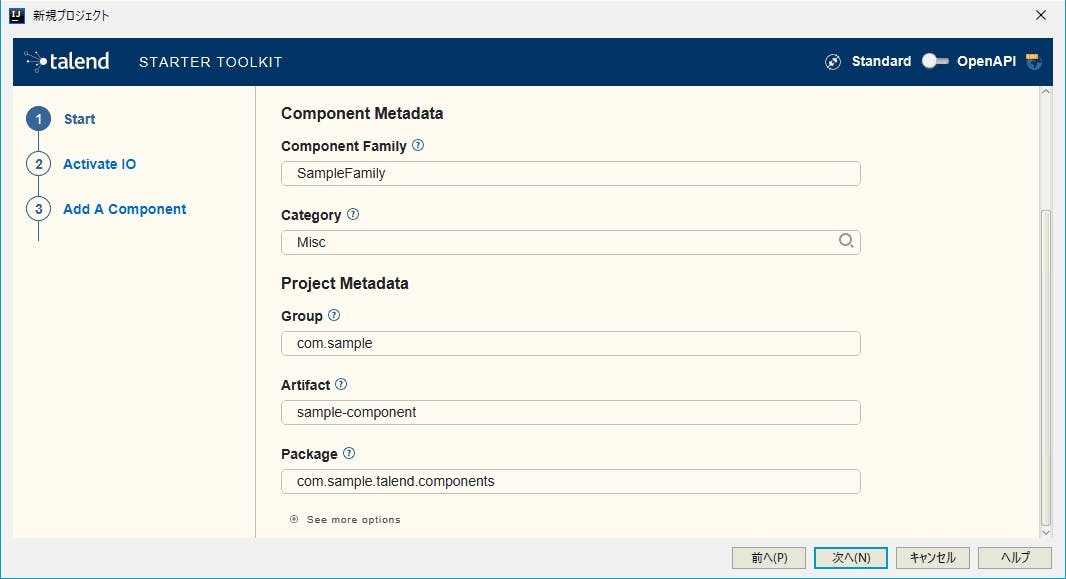Click the 前へ(P) previous button
Image resolution: width=1066 pixels, height=579 pixels.
click(769, 558)
